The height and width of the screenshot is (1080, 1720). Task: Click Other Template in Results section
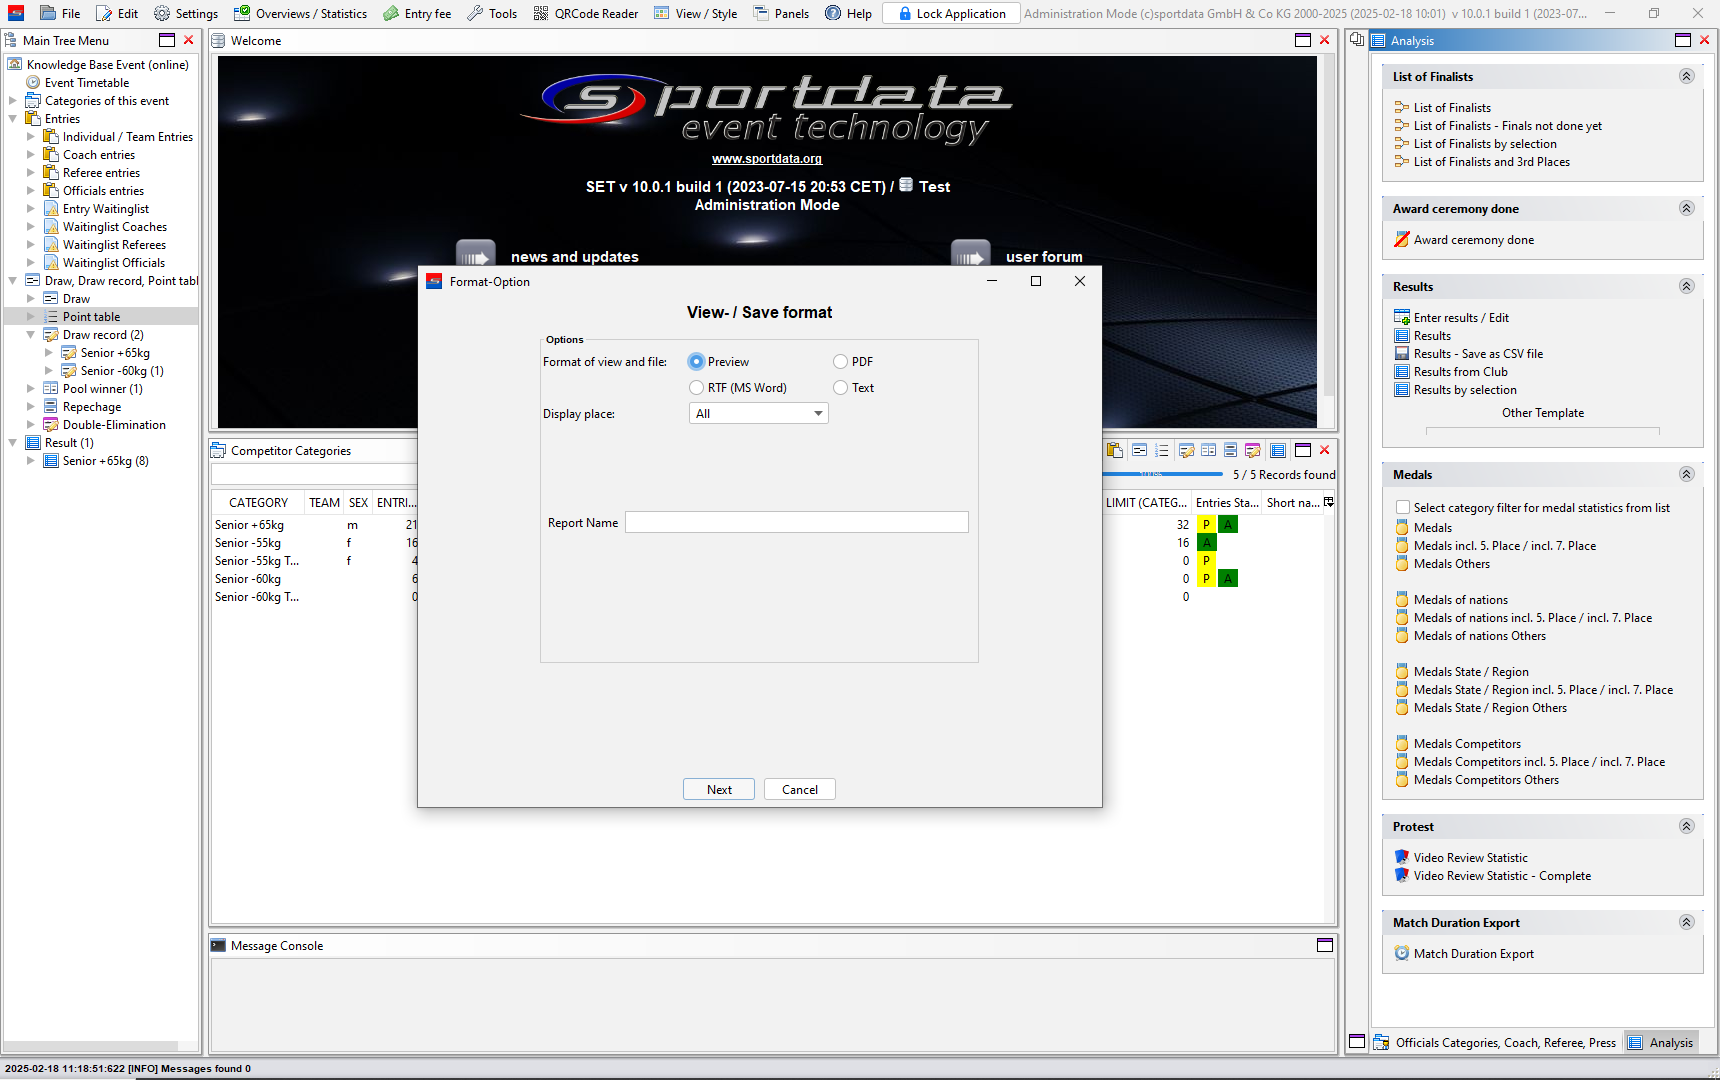[1543, 414]
